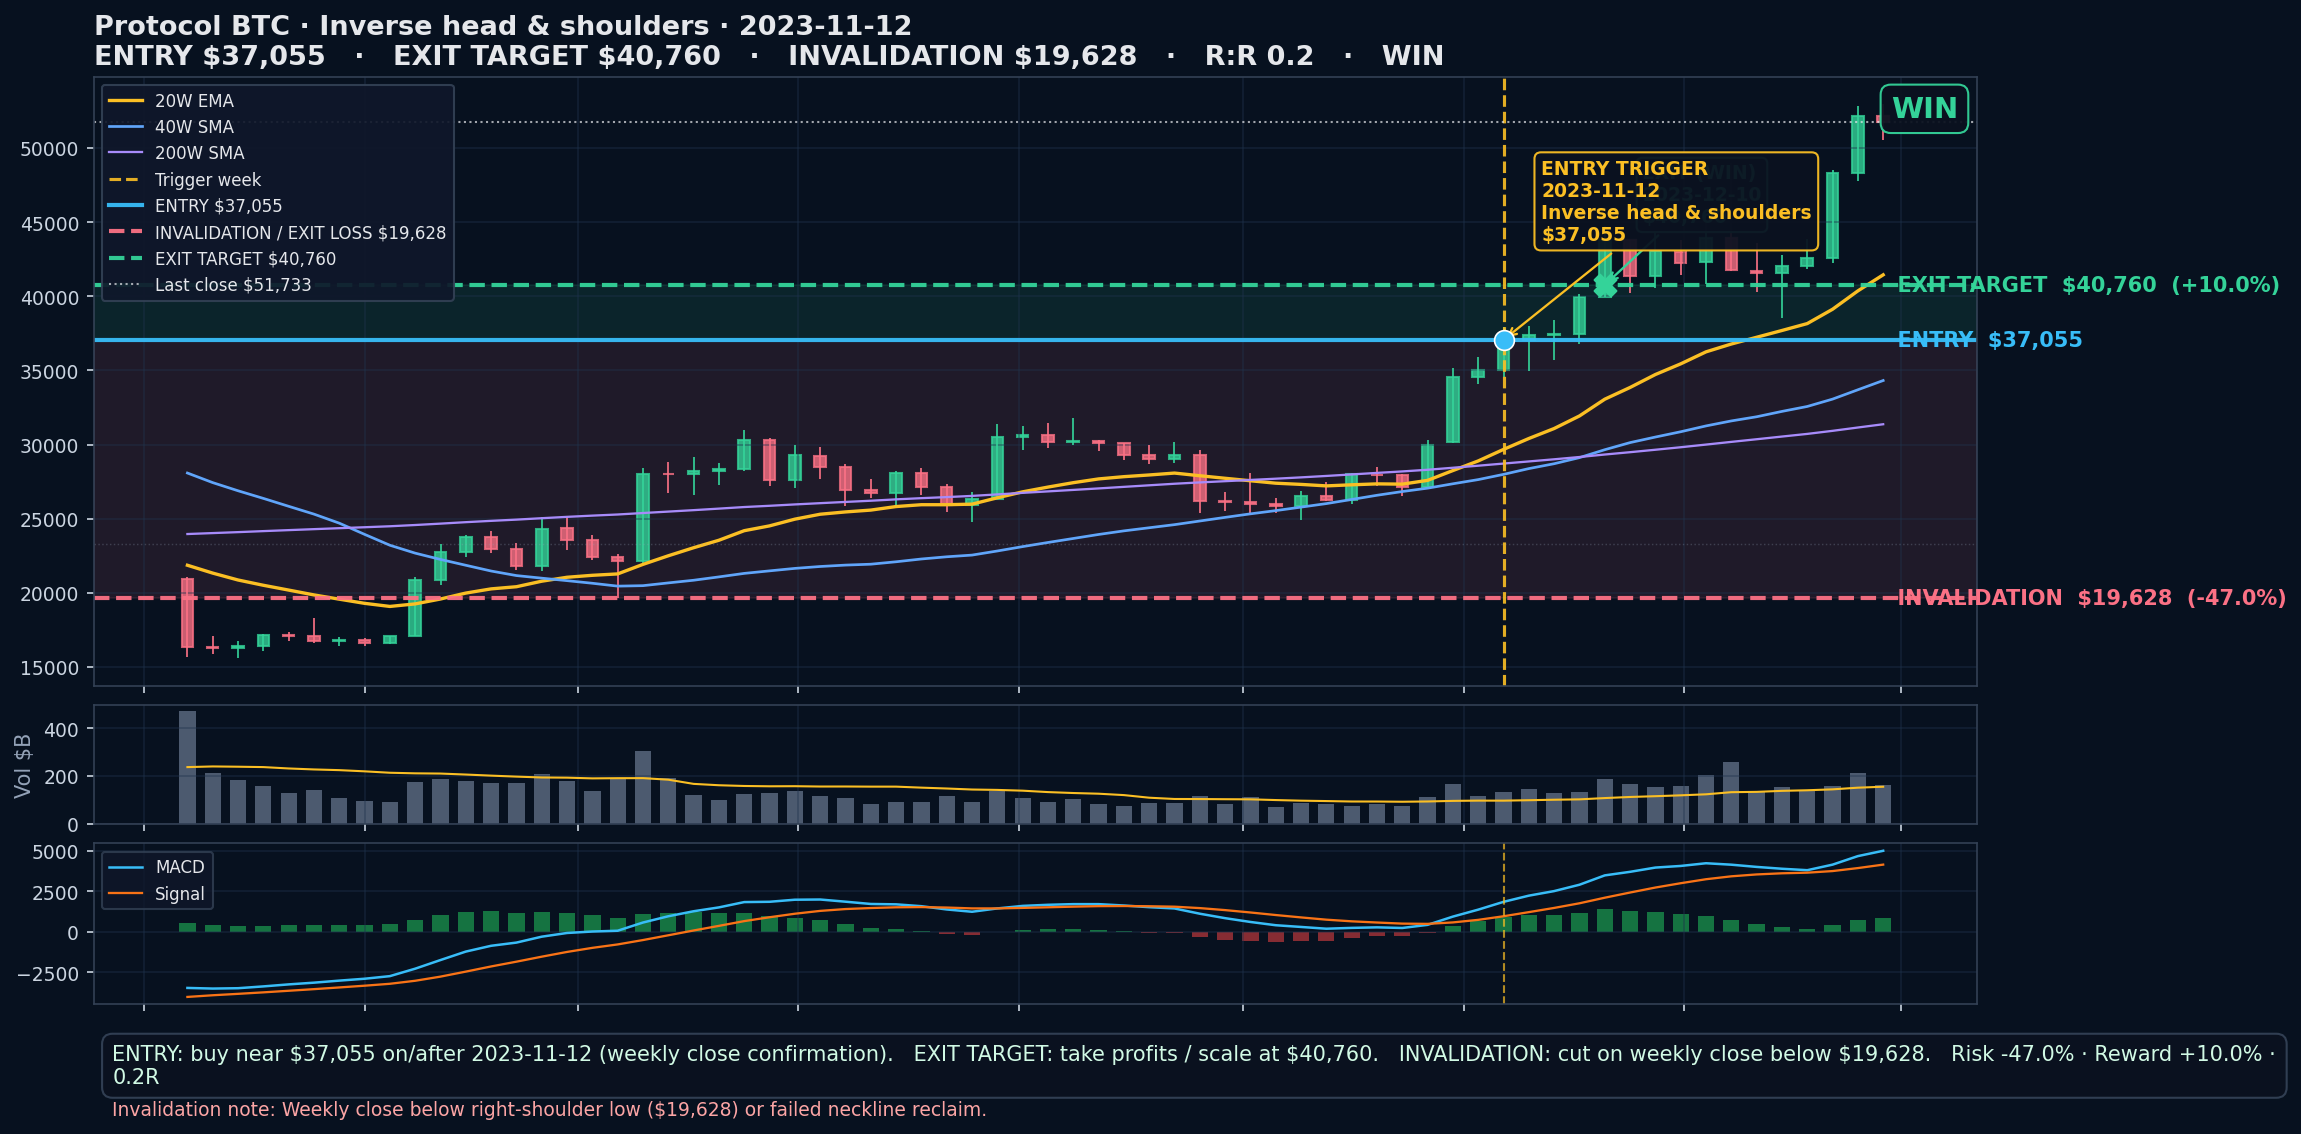This screenshot has height=1134, width=2301.
Task: Click the footer box starting 'ENTRY: buy near $37,055'
Action: [x=1193, y=1065]
